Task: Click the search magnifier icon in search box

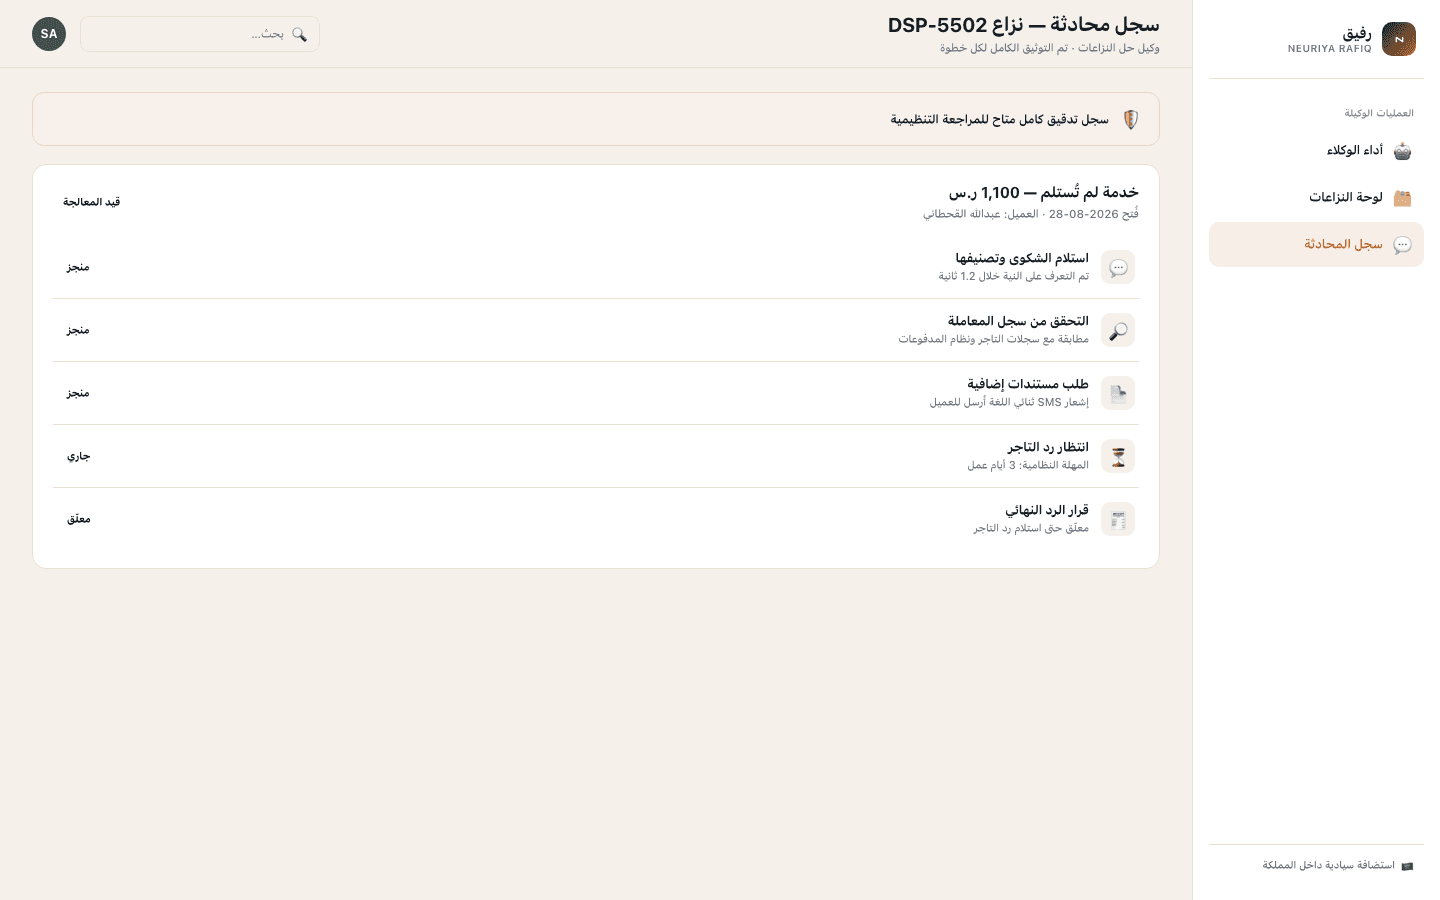Action: [x=299, y=34]
